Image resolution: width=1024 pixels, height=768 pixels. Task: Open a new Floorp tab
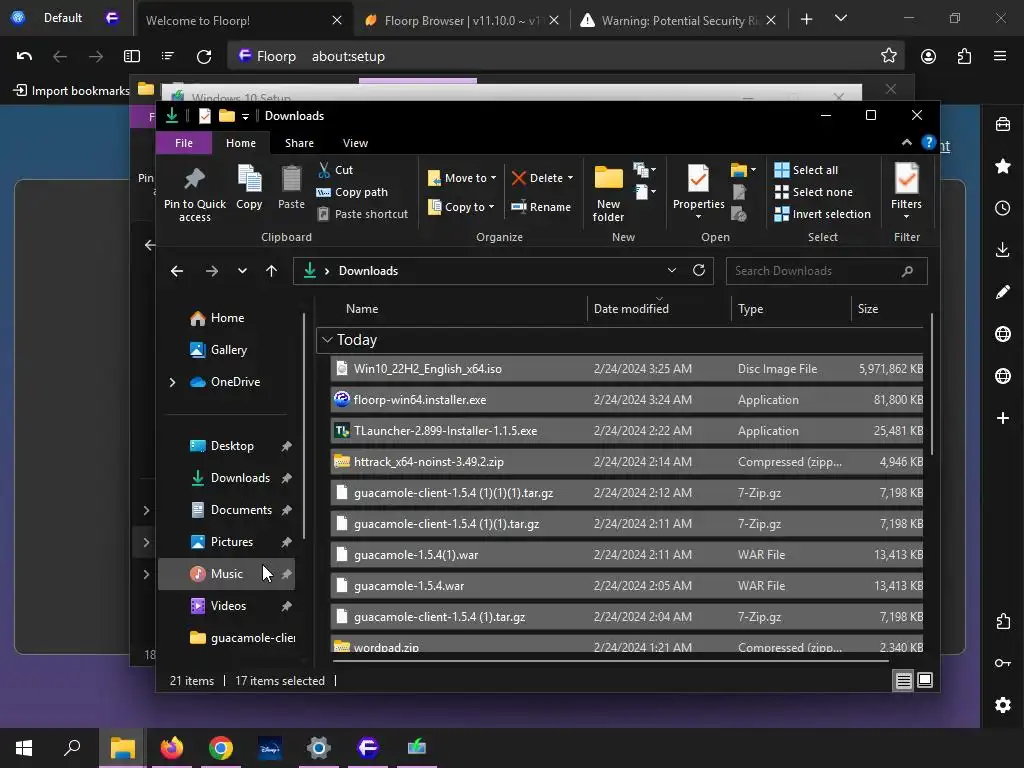click(x=807, y=20)
